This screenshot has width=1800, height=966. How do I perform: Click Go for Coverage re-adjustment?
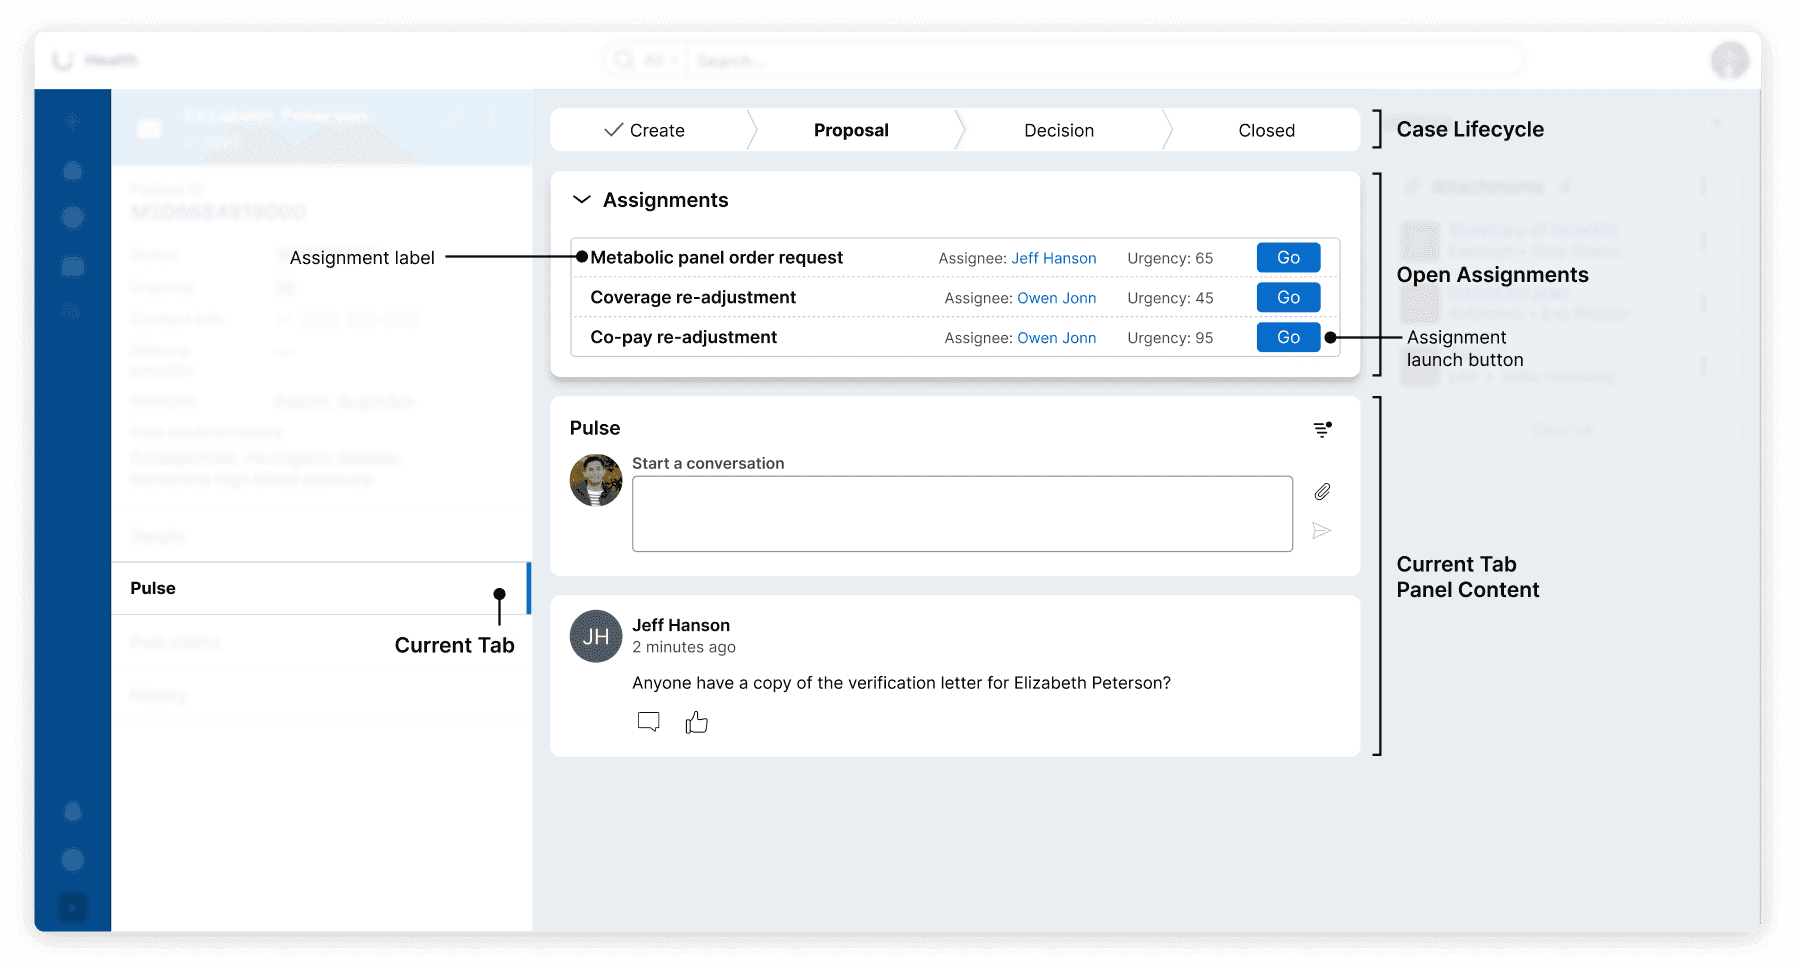1288,298
